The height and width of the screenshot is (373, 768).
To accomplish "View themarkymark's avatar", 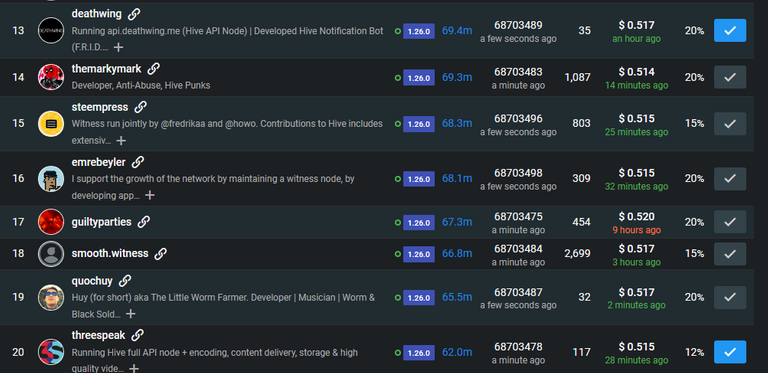I will 51,77.
